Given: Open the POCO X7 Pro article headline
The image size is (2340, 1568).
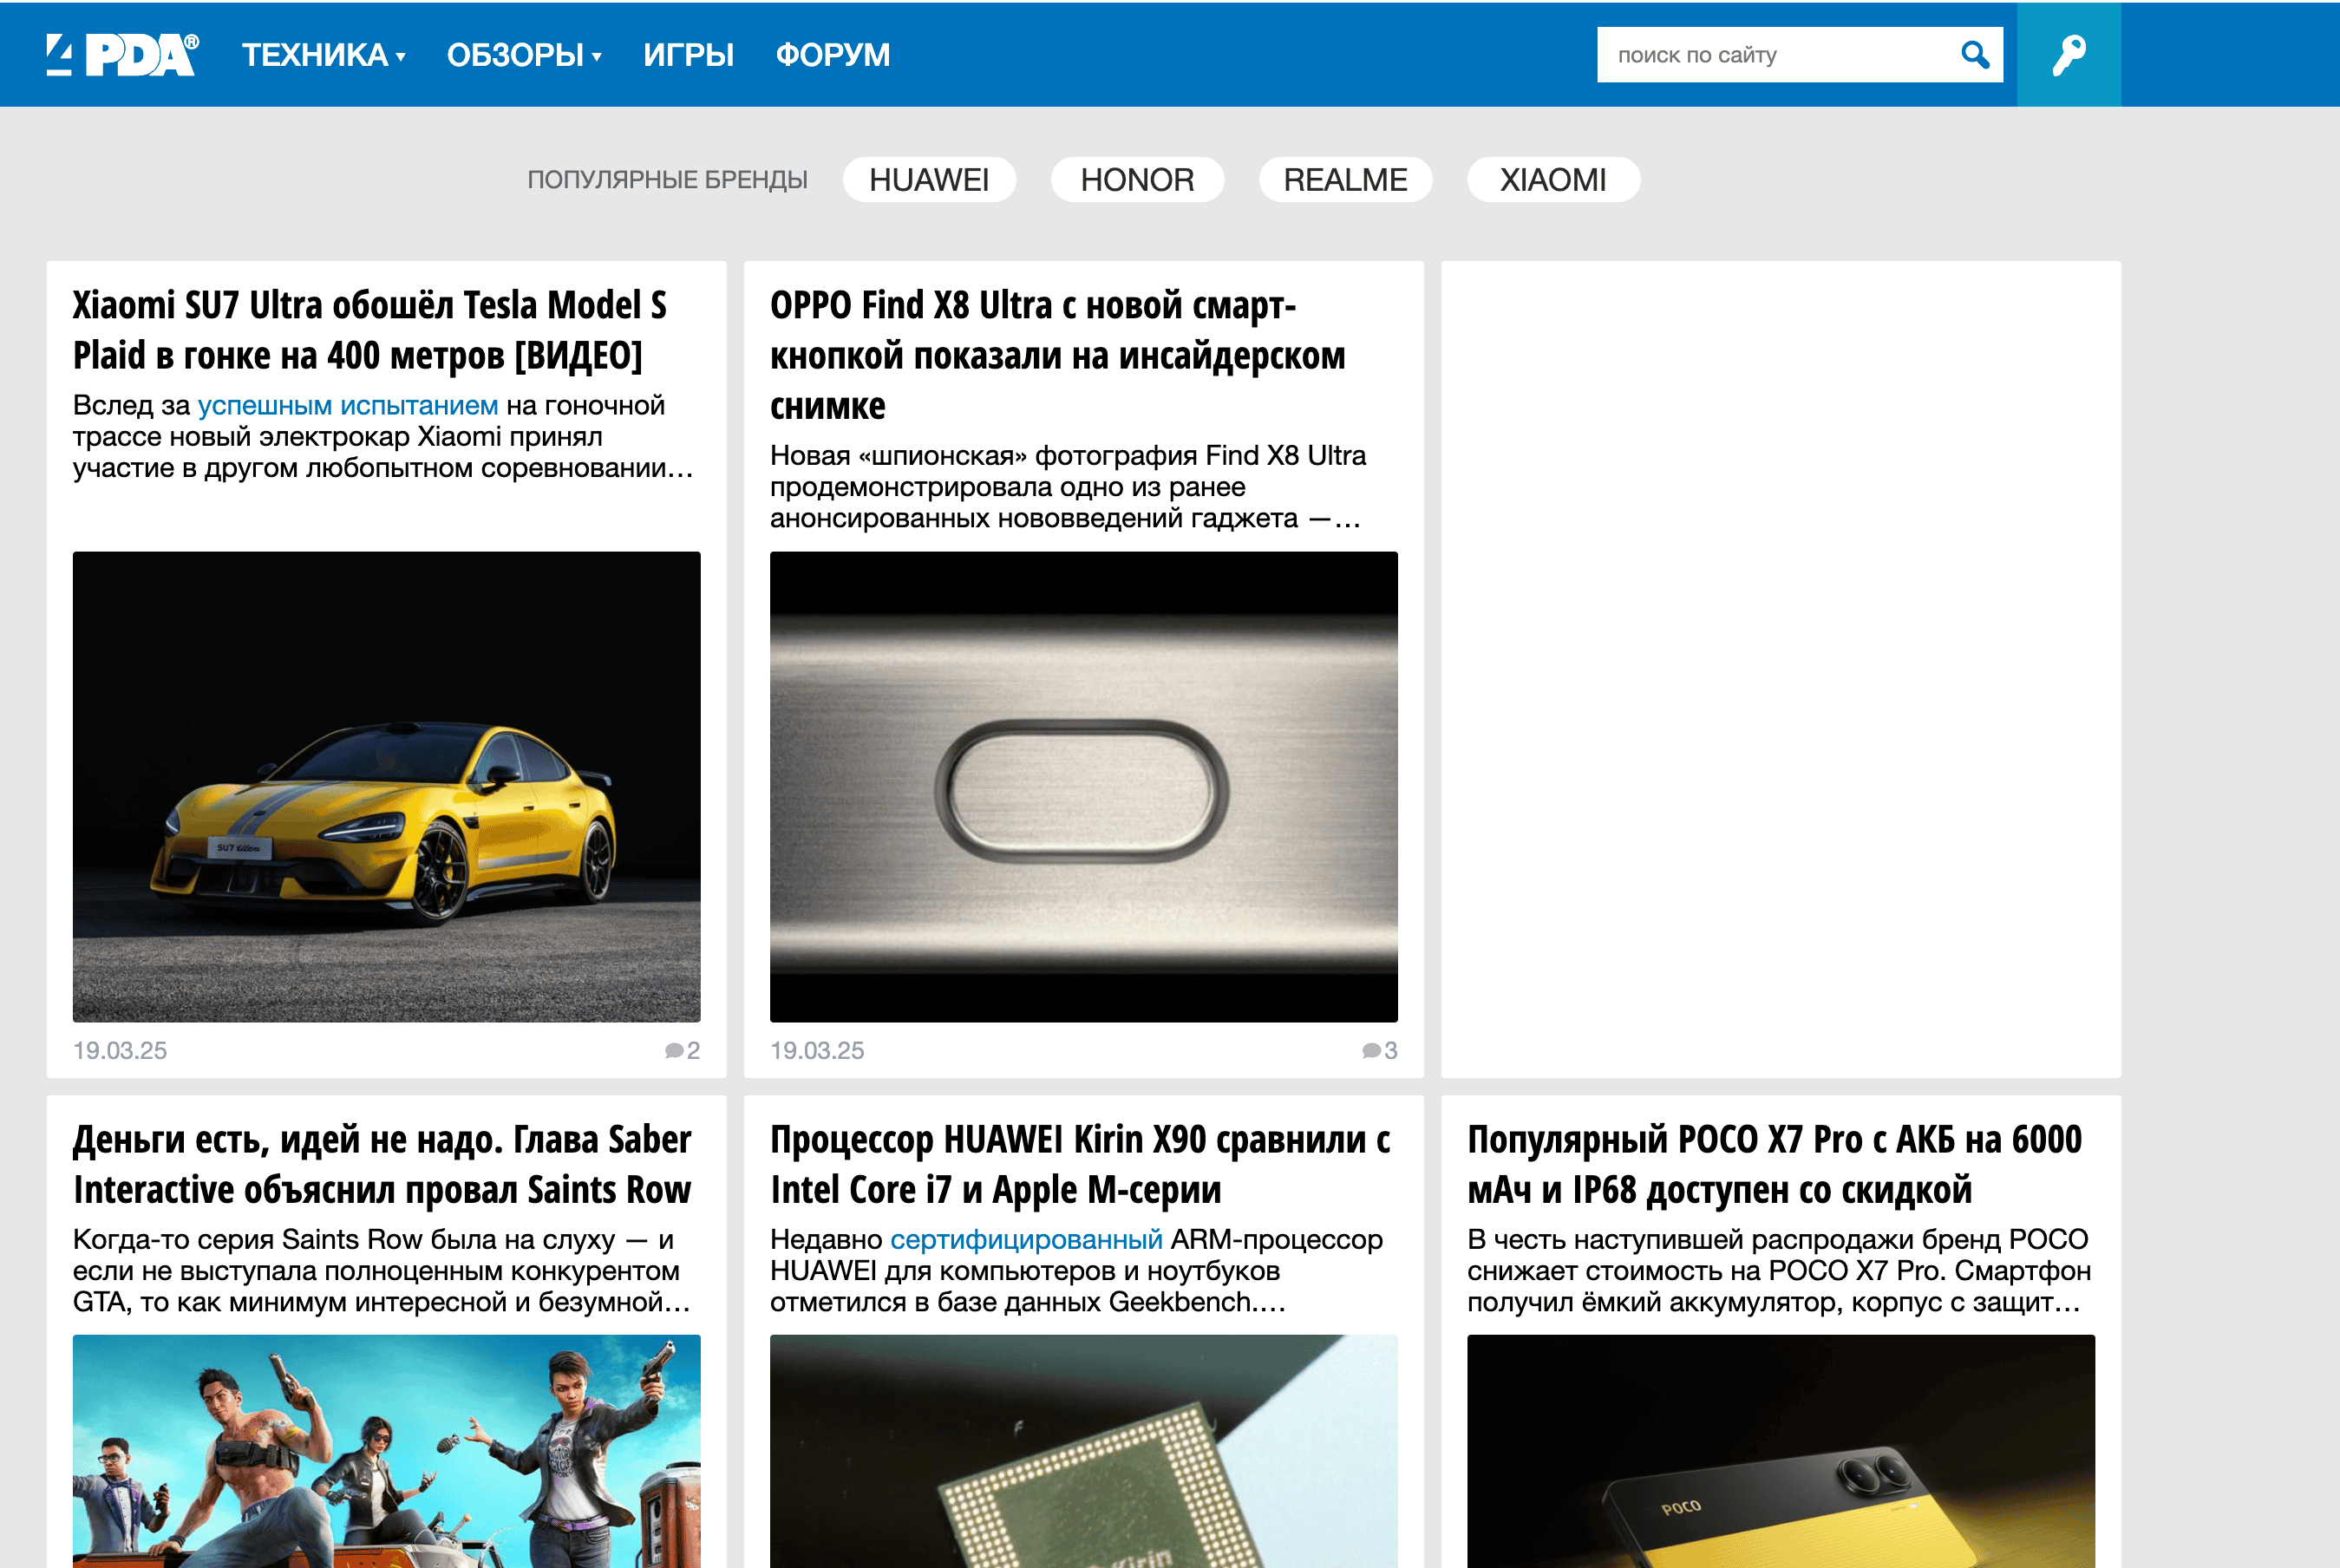Looking at the screenshot, I should [x=1774, y=1164].
